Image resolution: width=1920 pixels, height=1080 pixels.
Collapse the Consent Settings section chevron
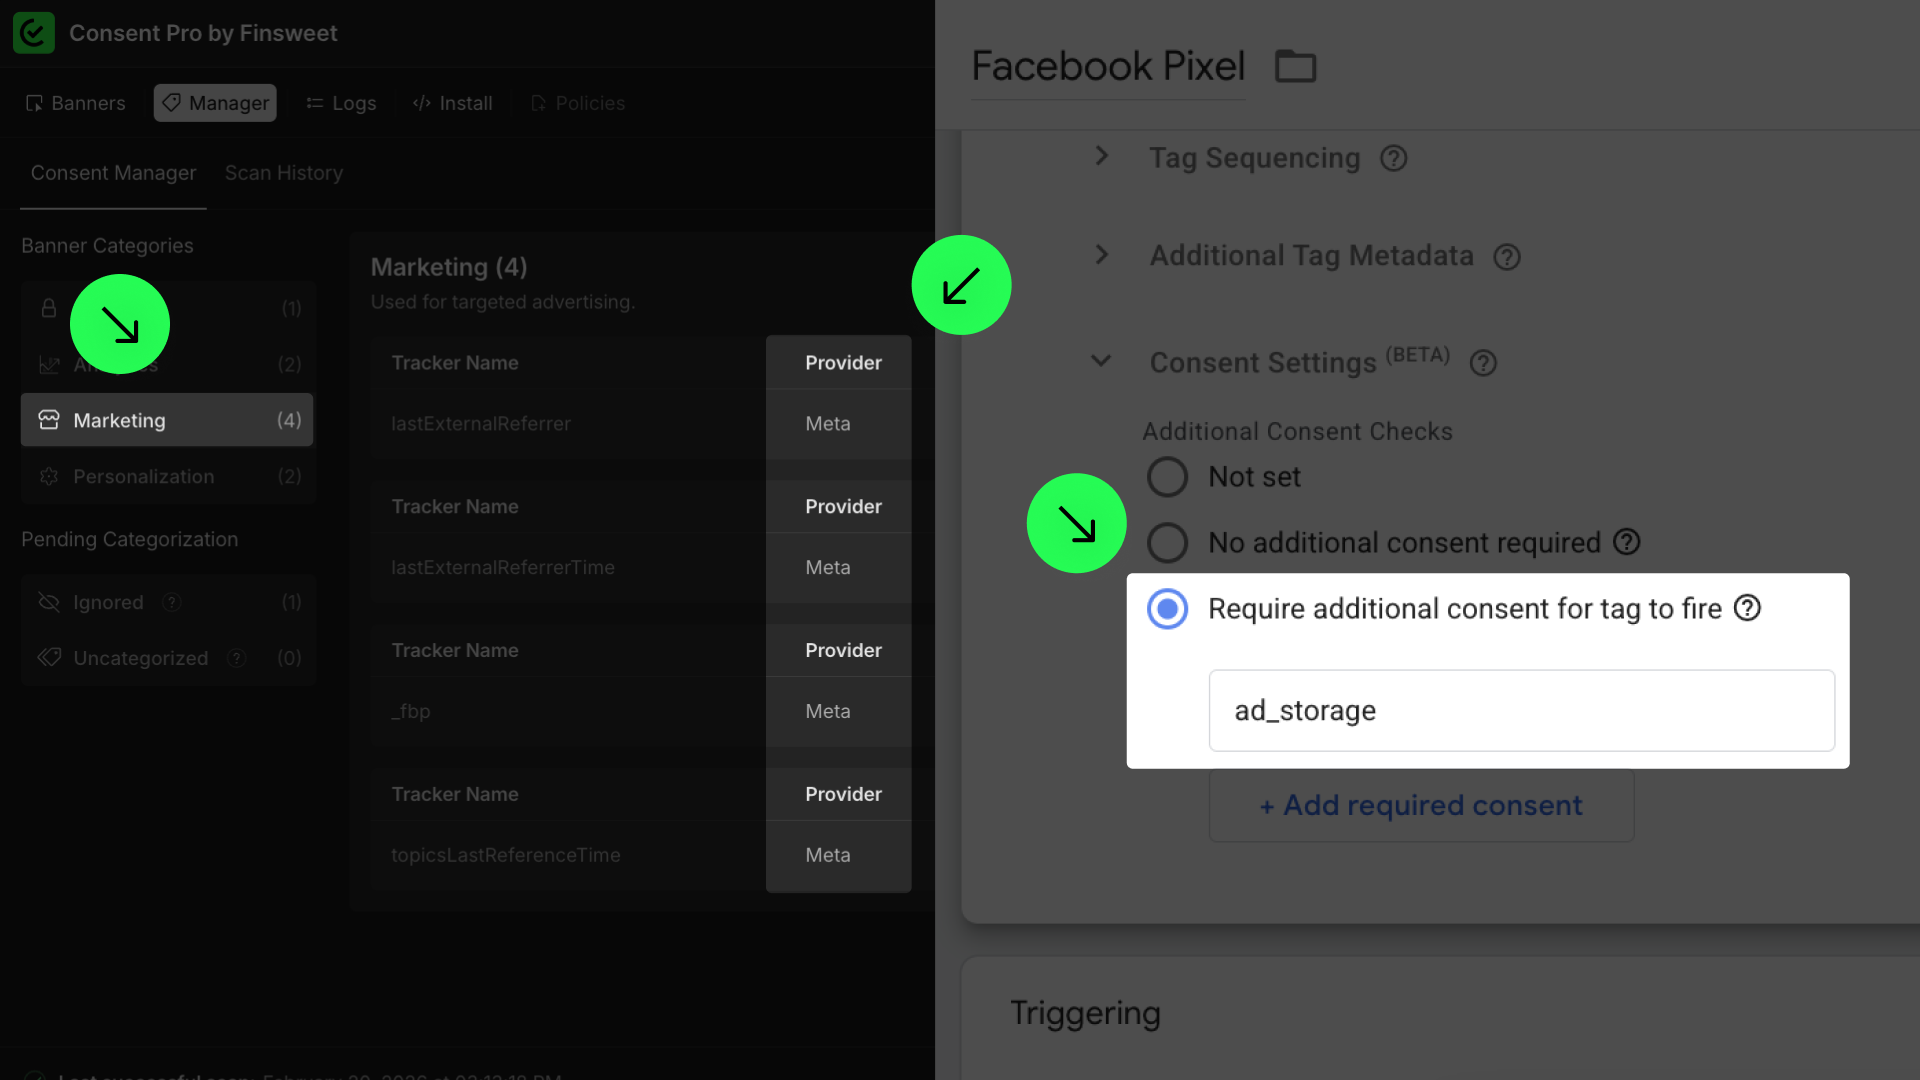[x=1101, y=361]
